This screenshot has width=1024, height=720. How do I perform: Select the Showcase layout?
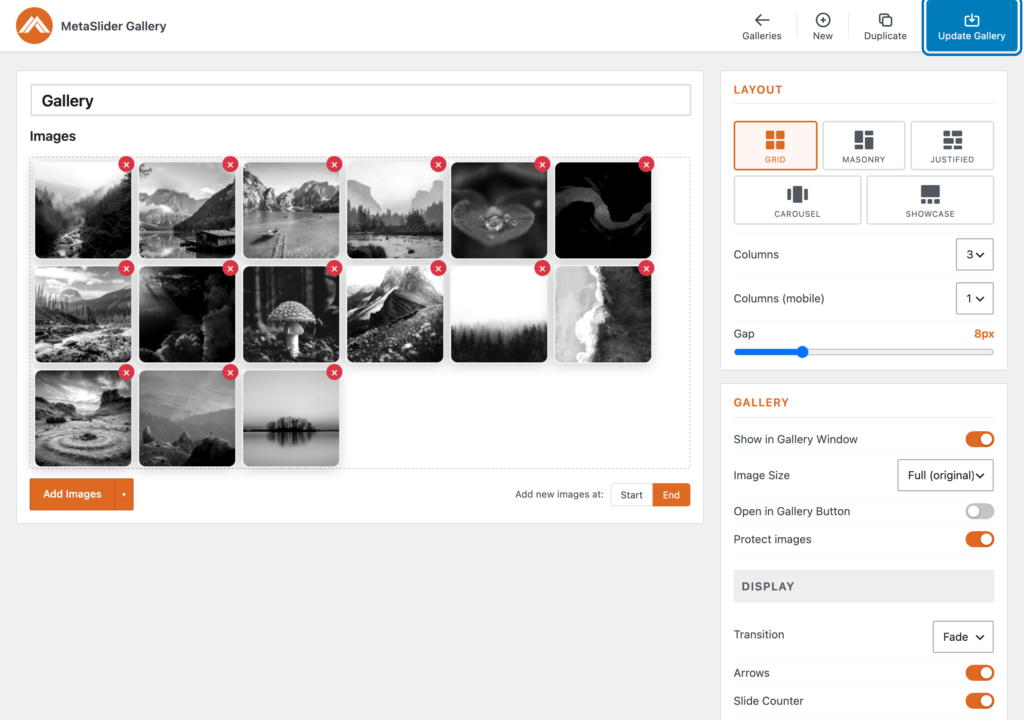tap(930, 200)
